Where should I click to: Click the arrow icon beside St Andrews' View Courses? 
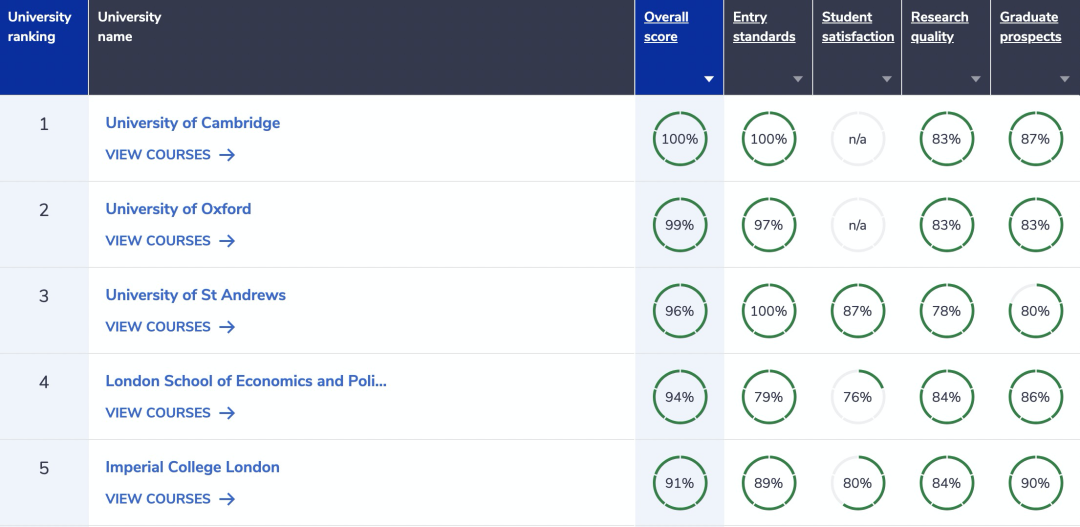coord(227,327)
